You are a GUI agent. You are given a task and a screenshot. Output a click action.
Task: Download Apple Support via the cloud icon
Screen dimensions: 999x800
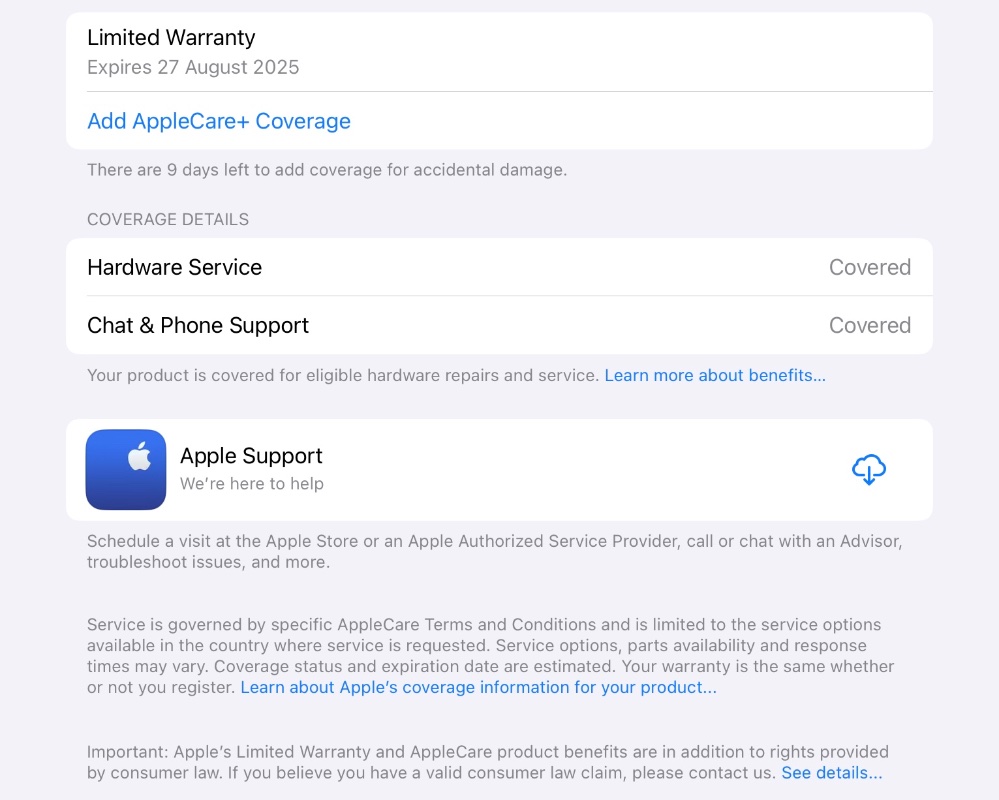pyautogui.click(x=868, y=469)
